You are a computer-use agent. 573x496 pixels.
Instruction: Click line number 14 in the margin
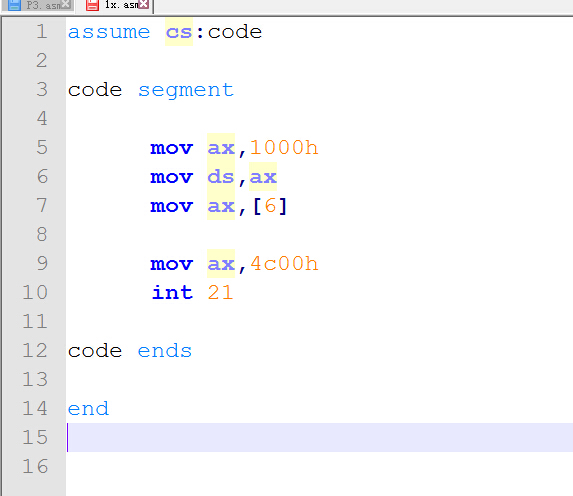pyautogui.click(x=35, y=408)
